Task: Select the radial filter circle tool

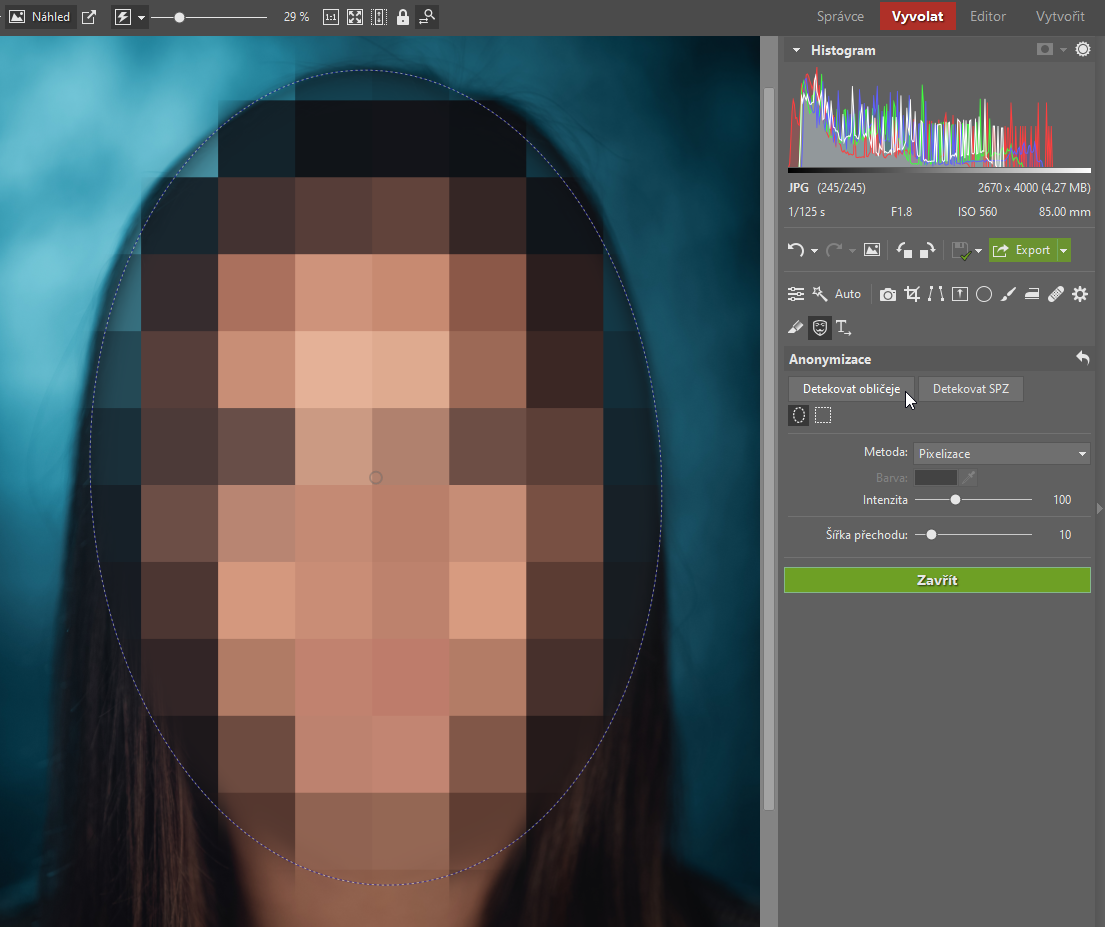Action: 984,294
